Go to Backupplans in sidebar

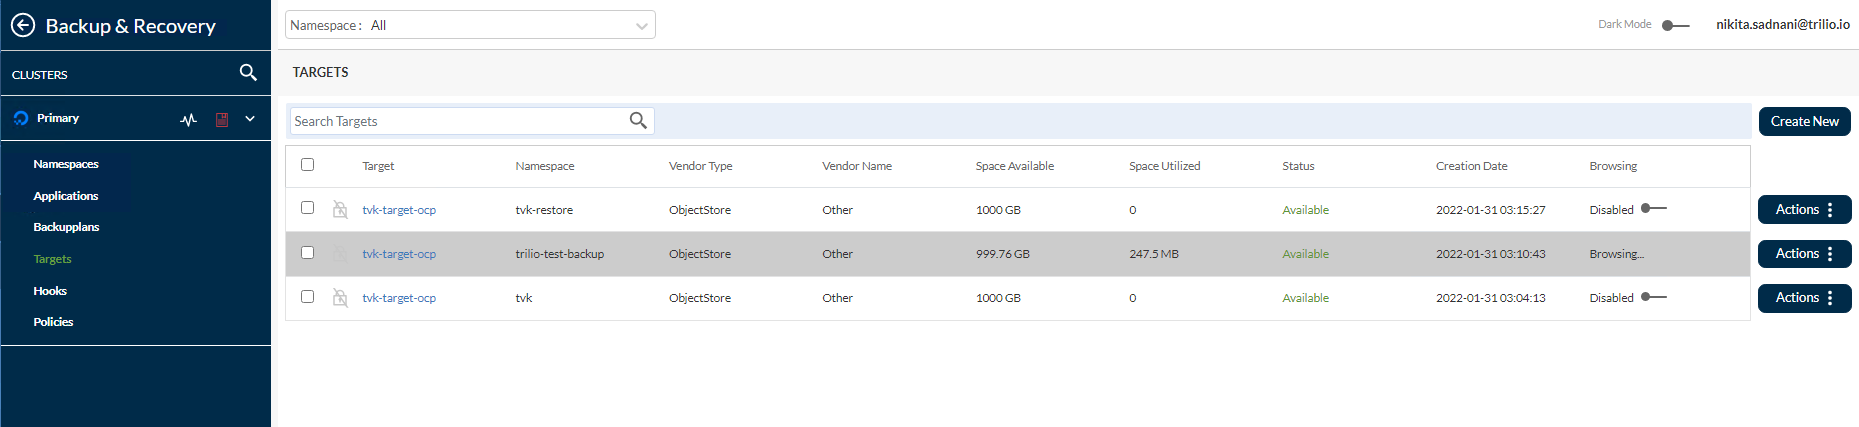click(x=66, y=227)
